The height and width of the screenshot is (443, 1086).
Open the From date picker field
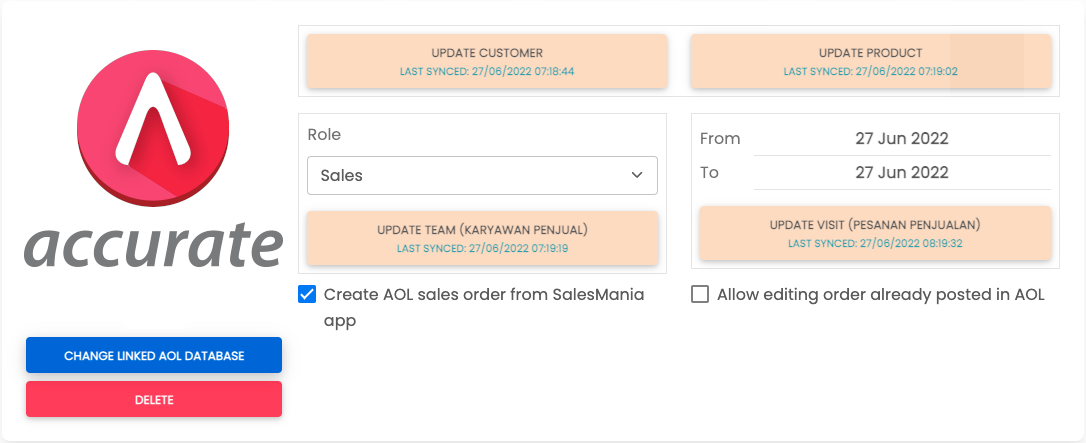901,139
